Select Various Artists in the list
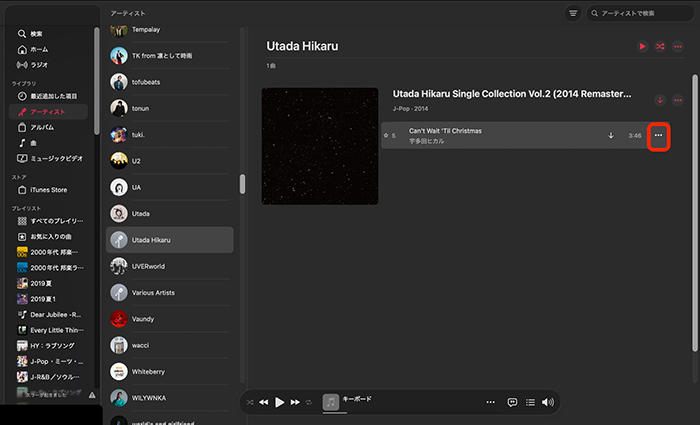 coord(170,293)
